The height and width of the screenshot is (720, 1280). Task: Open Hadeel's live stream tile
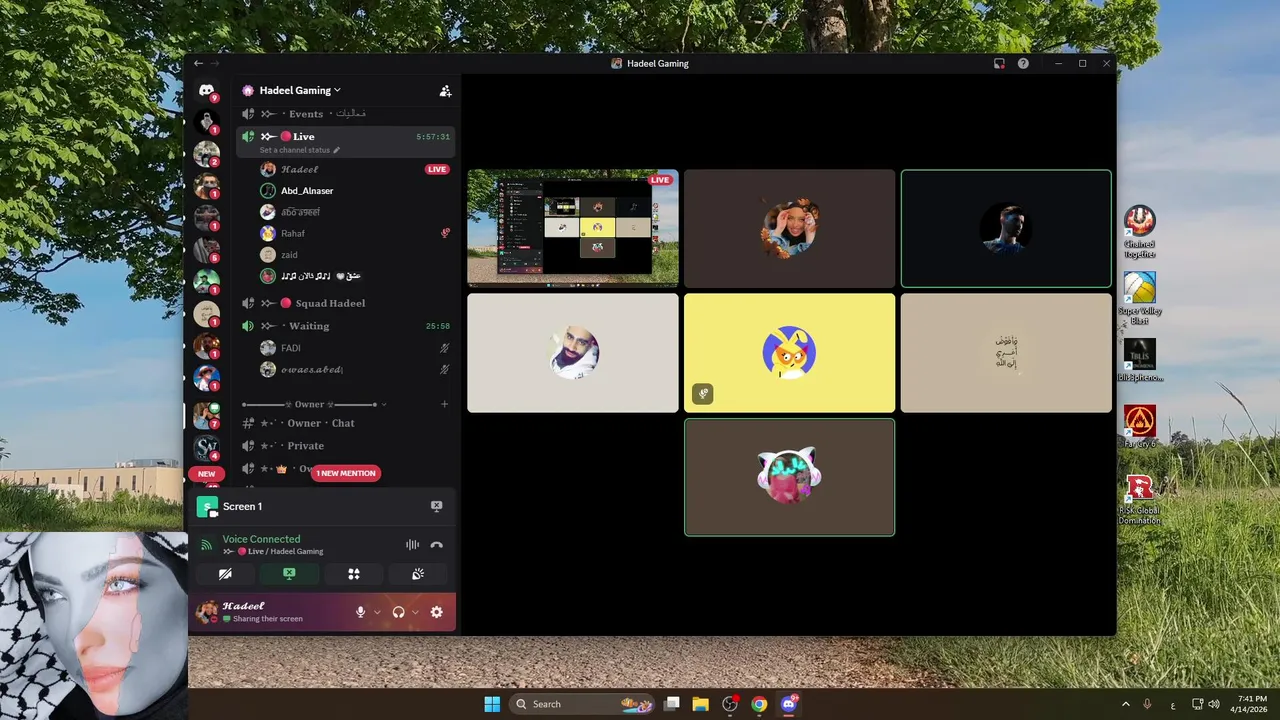(573, 228)
